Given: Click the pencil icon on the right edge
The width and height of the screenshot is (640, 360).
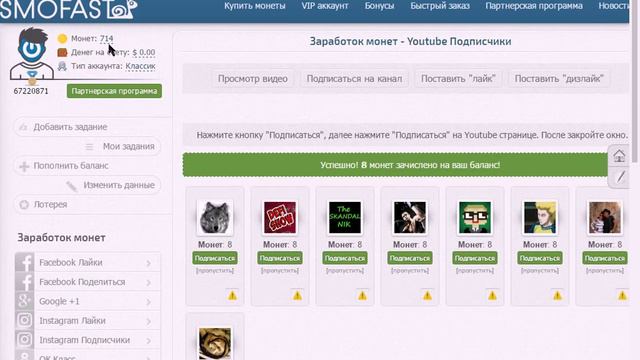Looking at the screenshot, I should click(621, 177).
